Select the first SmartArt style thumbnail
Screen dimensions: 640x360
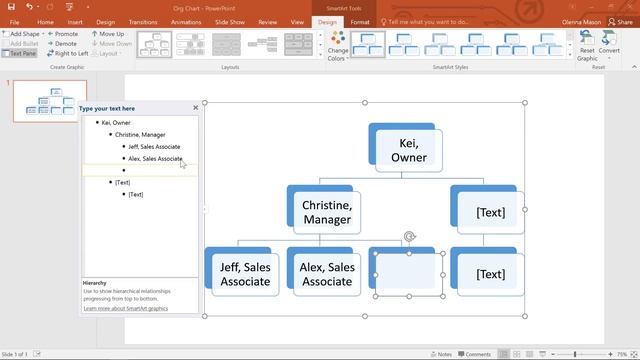pos(368,44)
